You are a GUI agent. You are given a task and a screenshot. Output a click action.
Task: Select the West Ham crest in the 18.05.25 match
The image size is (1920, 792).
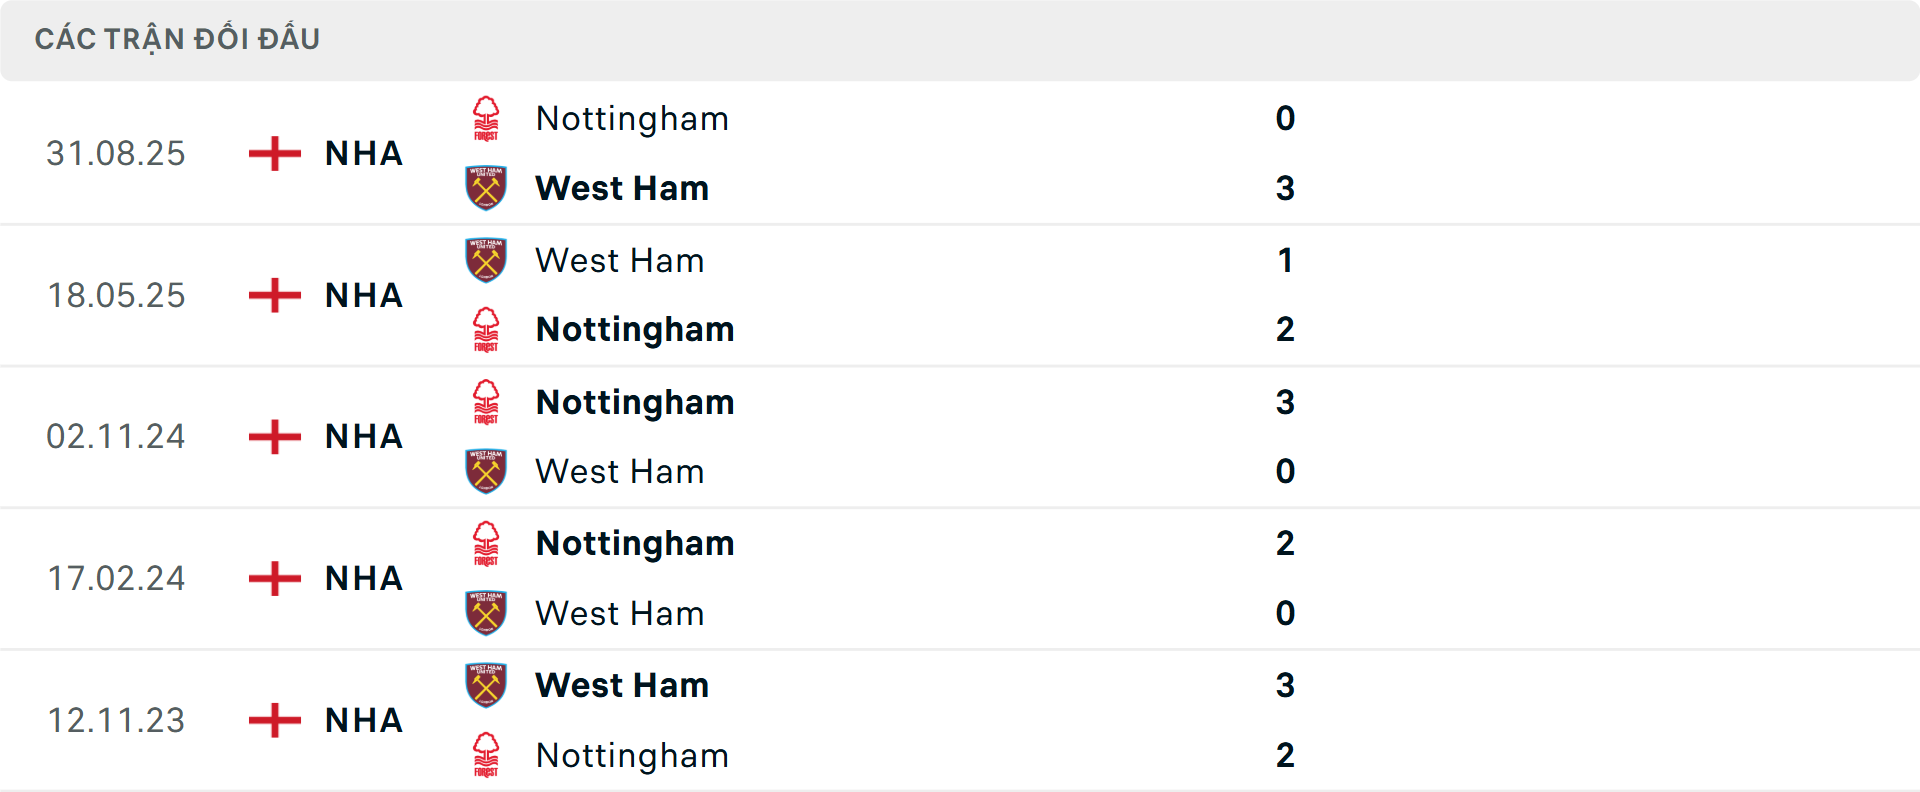tap(487, 260)
